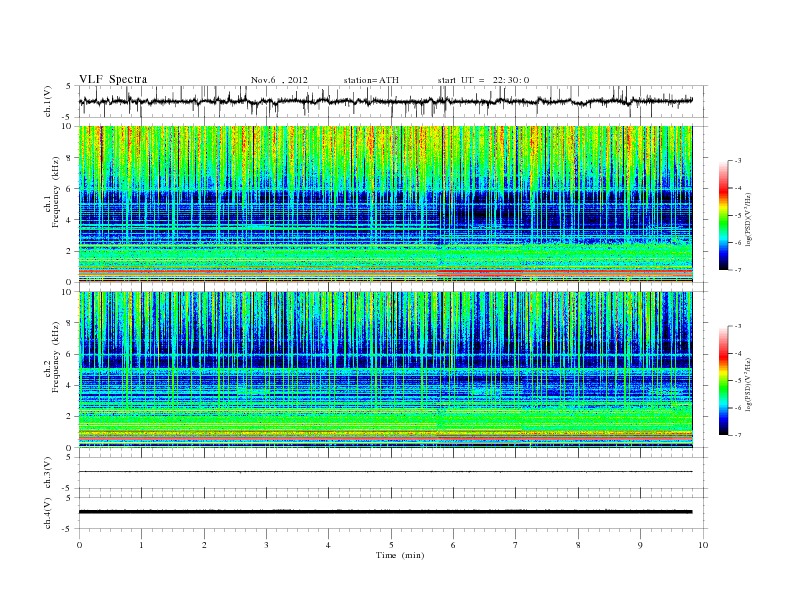Click tick label "5" on the time axis
The width and height of the screenshot is (792, 612).
(391, 545)
